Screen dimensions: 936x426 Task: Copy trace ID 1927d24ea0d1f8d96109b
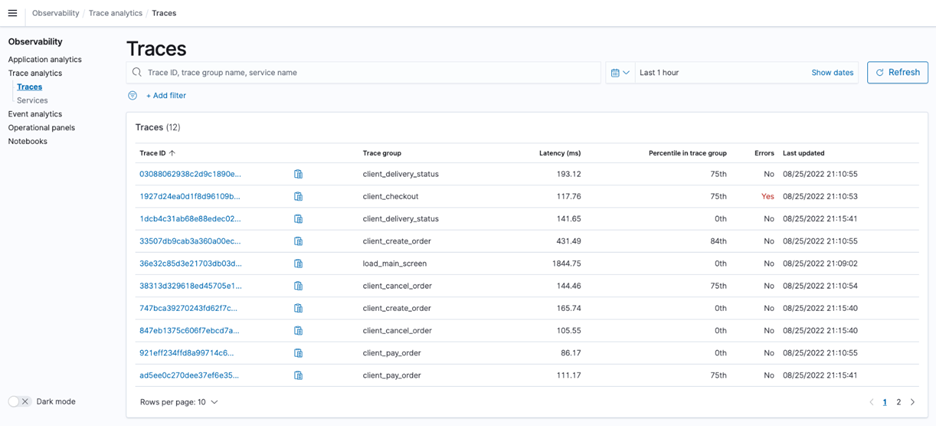[298, 196]
